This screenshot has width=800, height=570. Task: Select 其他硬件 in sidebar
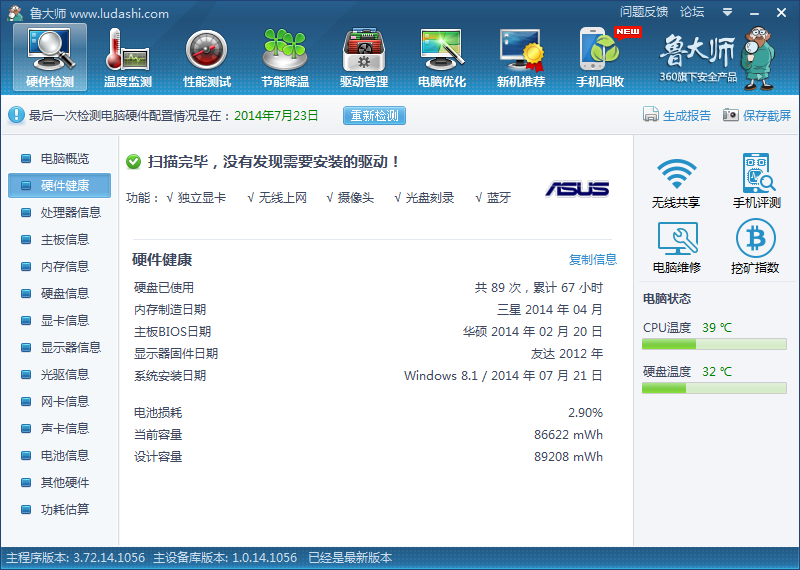click(x=59, y=483)
